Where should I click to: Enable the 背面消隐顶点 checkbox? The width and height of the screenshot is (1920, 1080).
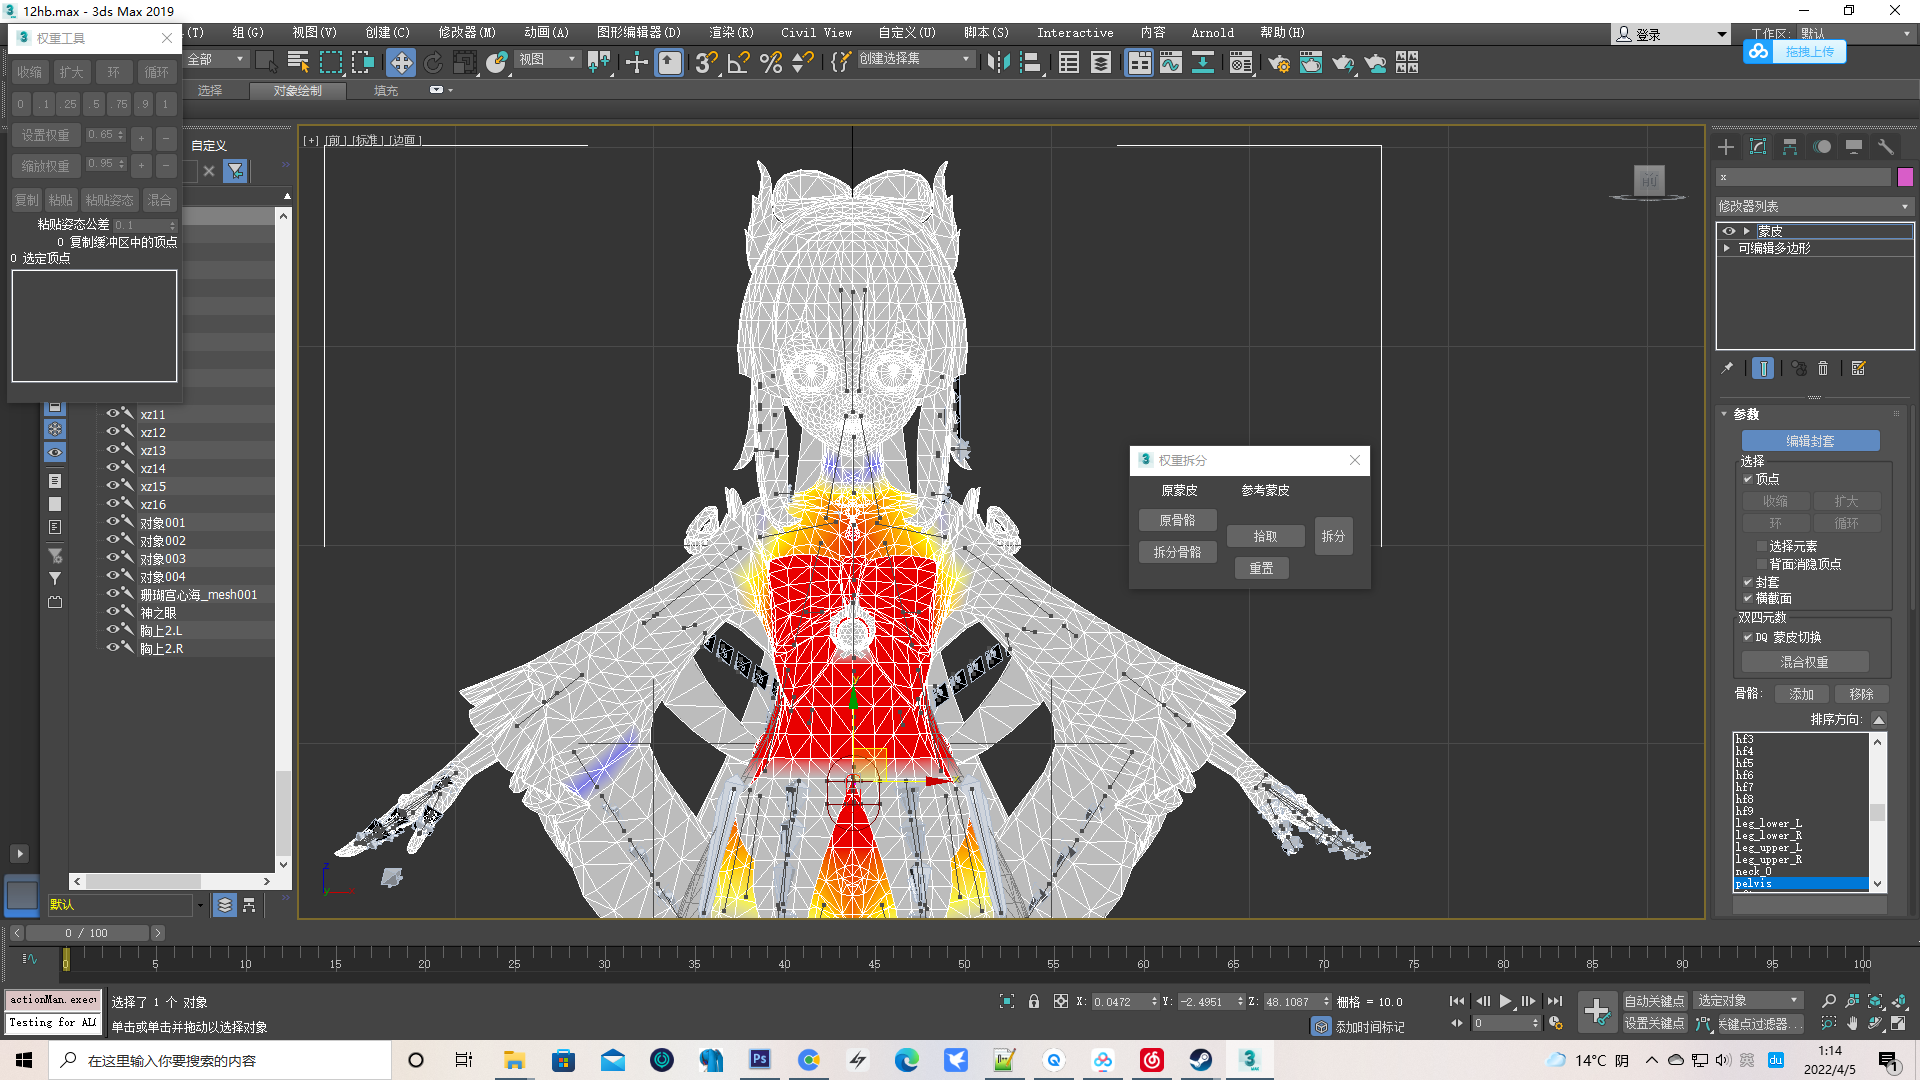1762,564
